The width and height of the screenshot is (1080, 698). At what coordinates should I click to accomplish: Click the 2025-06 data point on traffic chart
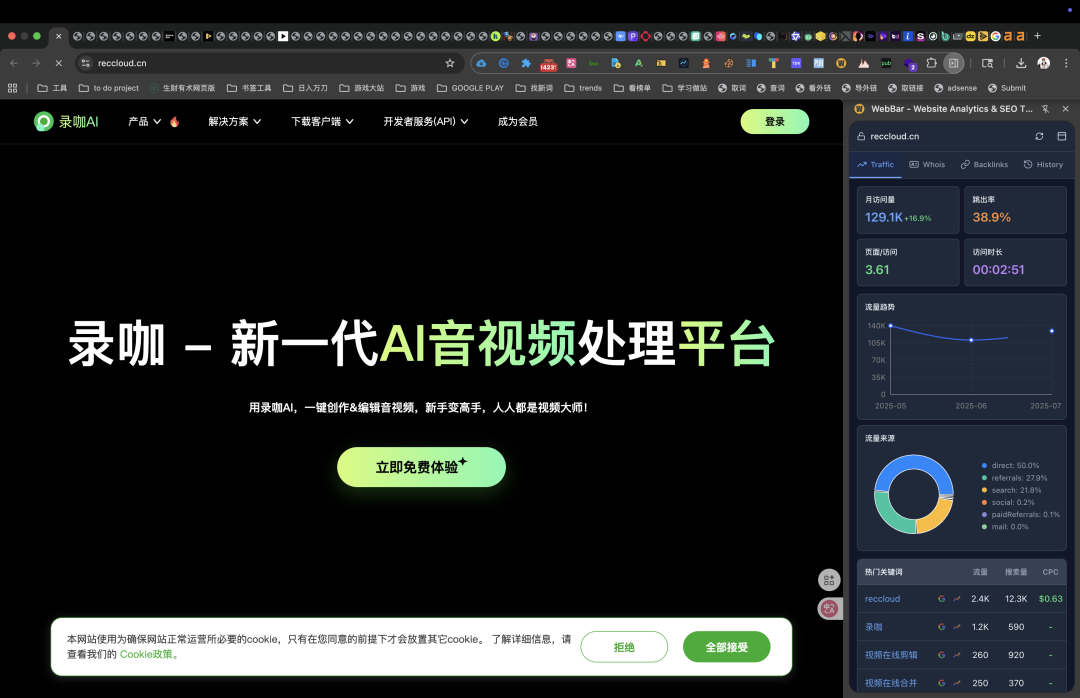tap(971, 340)
